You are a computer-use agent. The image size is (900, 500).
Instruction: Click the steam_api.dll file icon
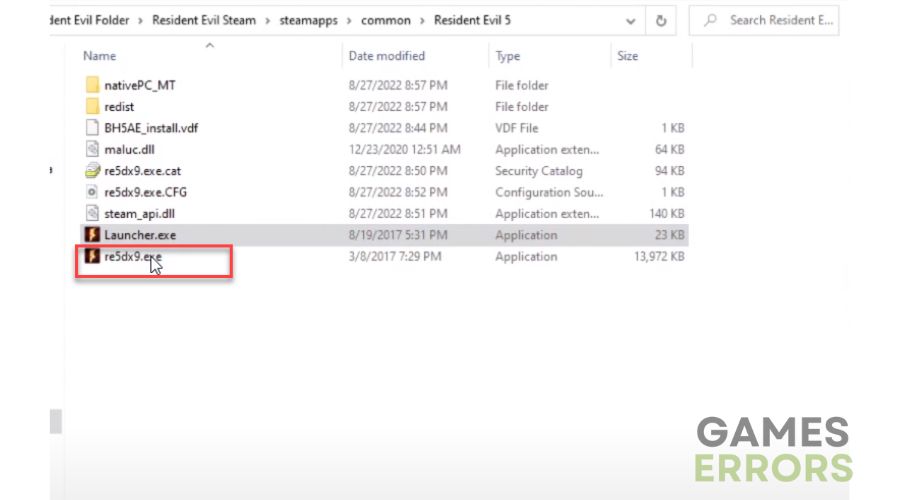pyautogui.click(x=92, y=214)
